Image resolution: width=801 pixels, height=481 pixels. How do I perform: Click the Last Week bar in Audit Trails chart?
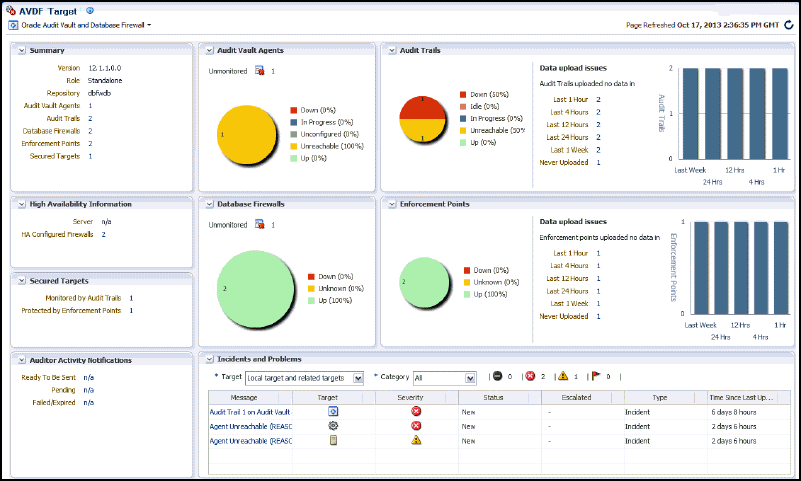click(690, 113)
